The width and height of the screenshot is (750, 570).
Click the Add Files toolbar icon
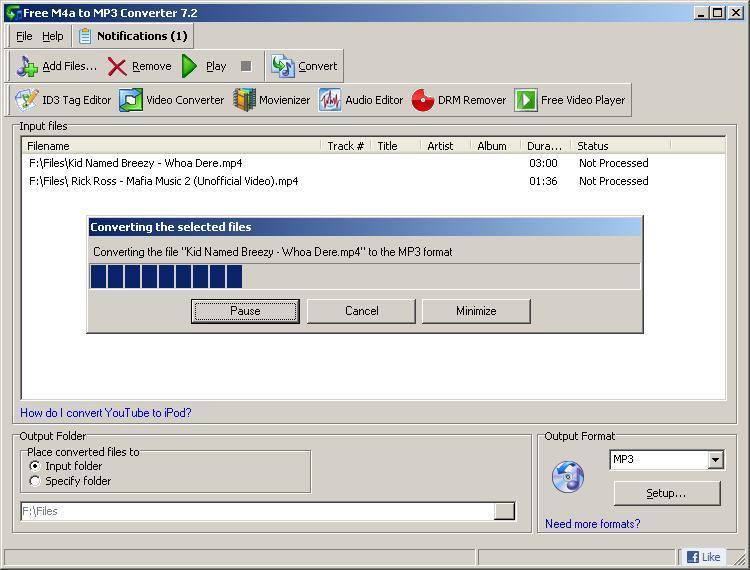coord(27,66)
